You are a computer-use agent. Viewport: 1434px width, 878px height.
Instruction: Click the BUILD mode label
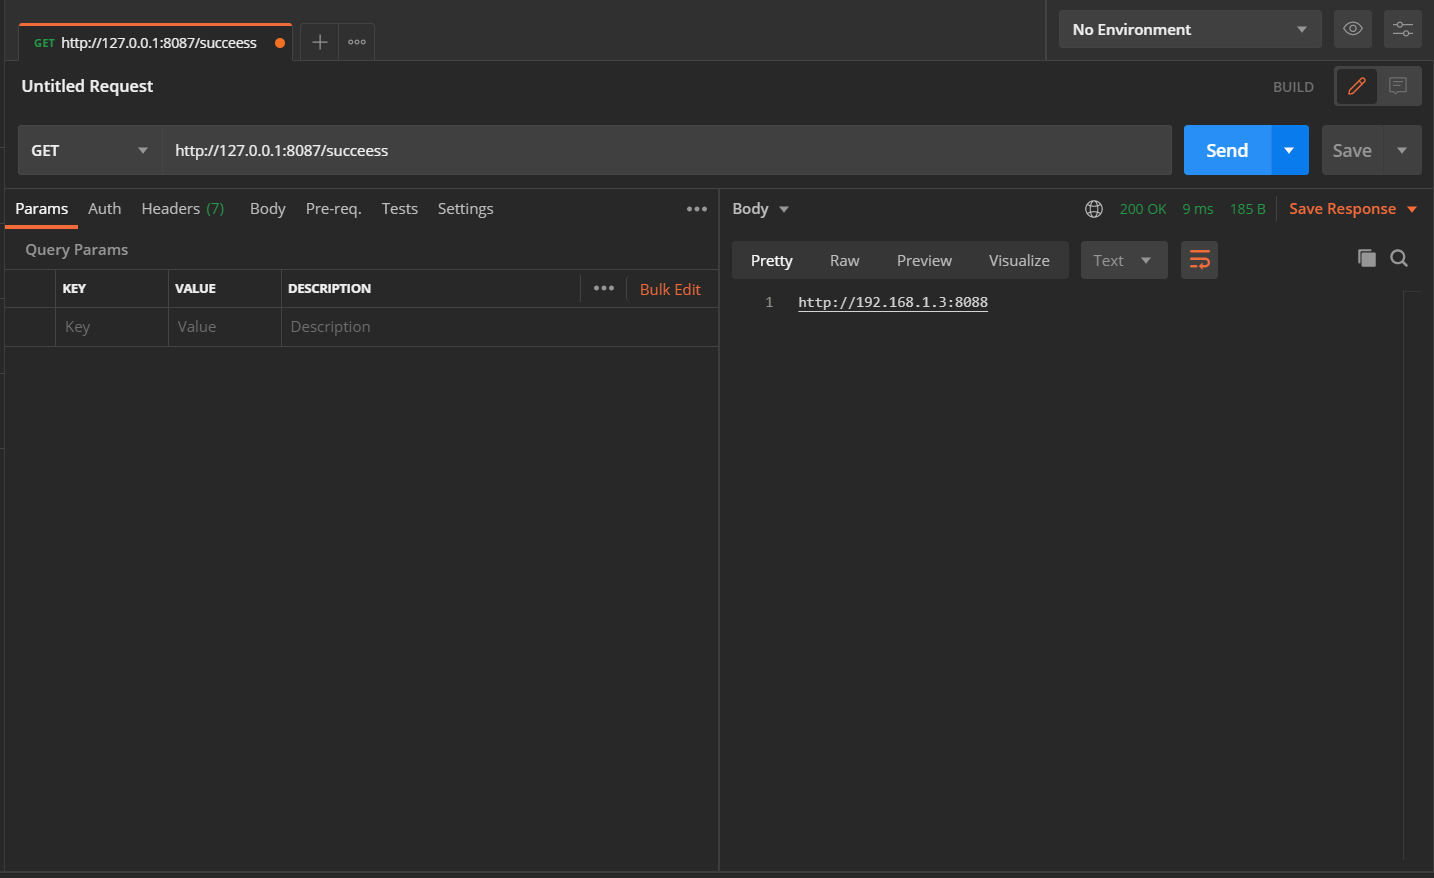click(x=1293, y=87)
